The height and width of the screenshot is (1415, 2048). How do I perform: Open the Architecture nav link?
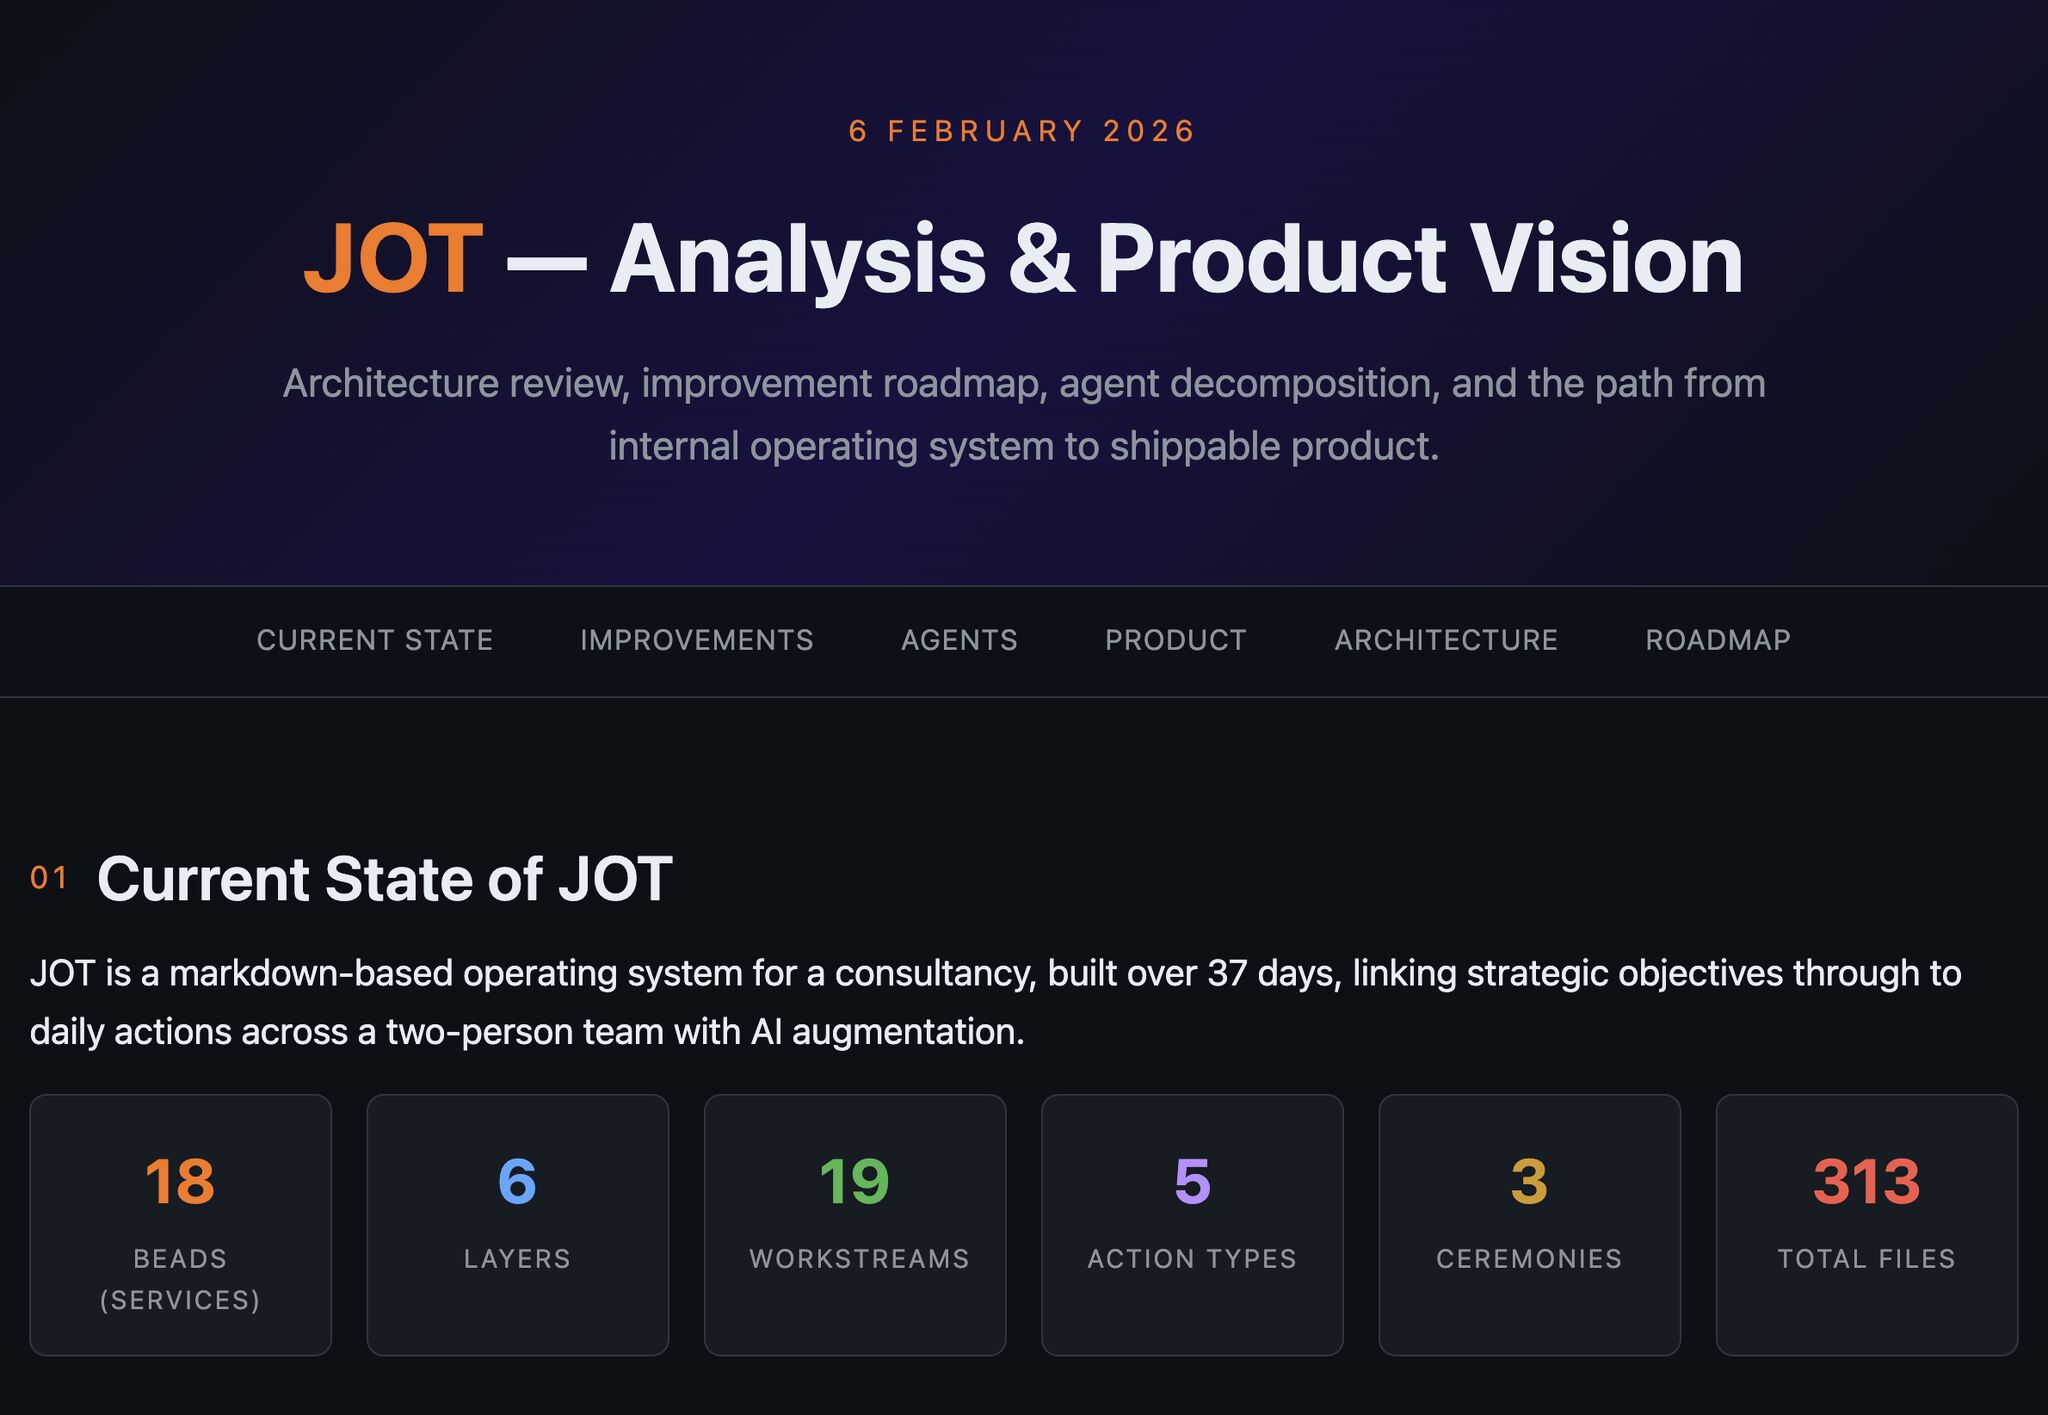tap(1445, 640)
